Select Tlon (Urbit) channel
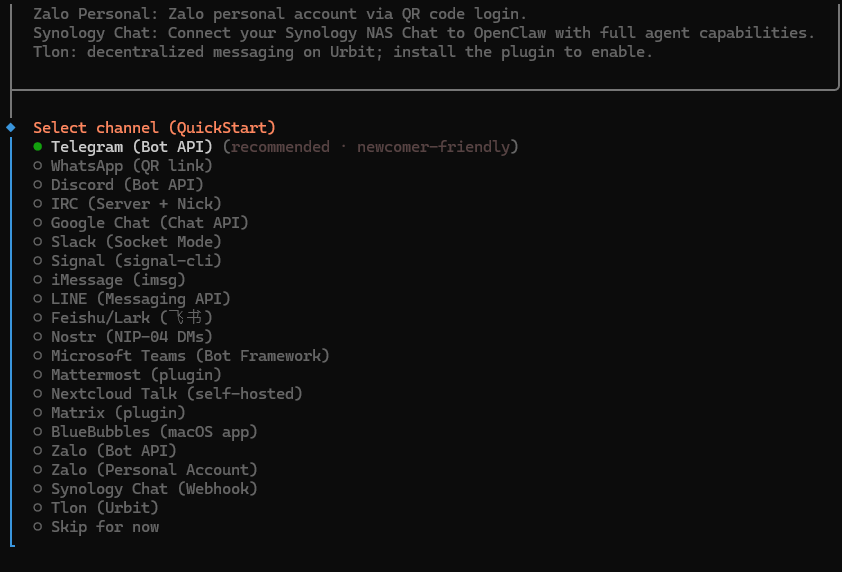This screenshot has width=842, height=572. click(x=105, y=508)
